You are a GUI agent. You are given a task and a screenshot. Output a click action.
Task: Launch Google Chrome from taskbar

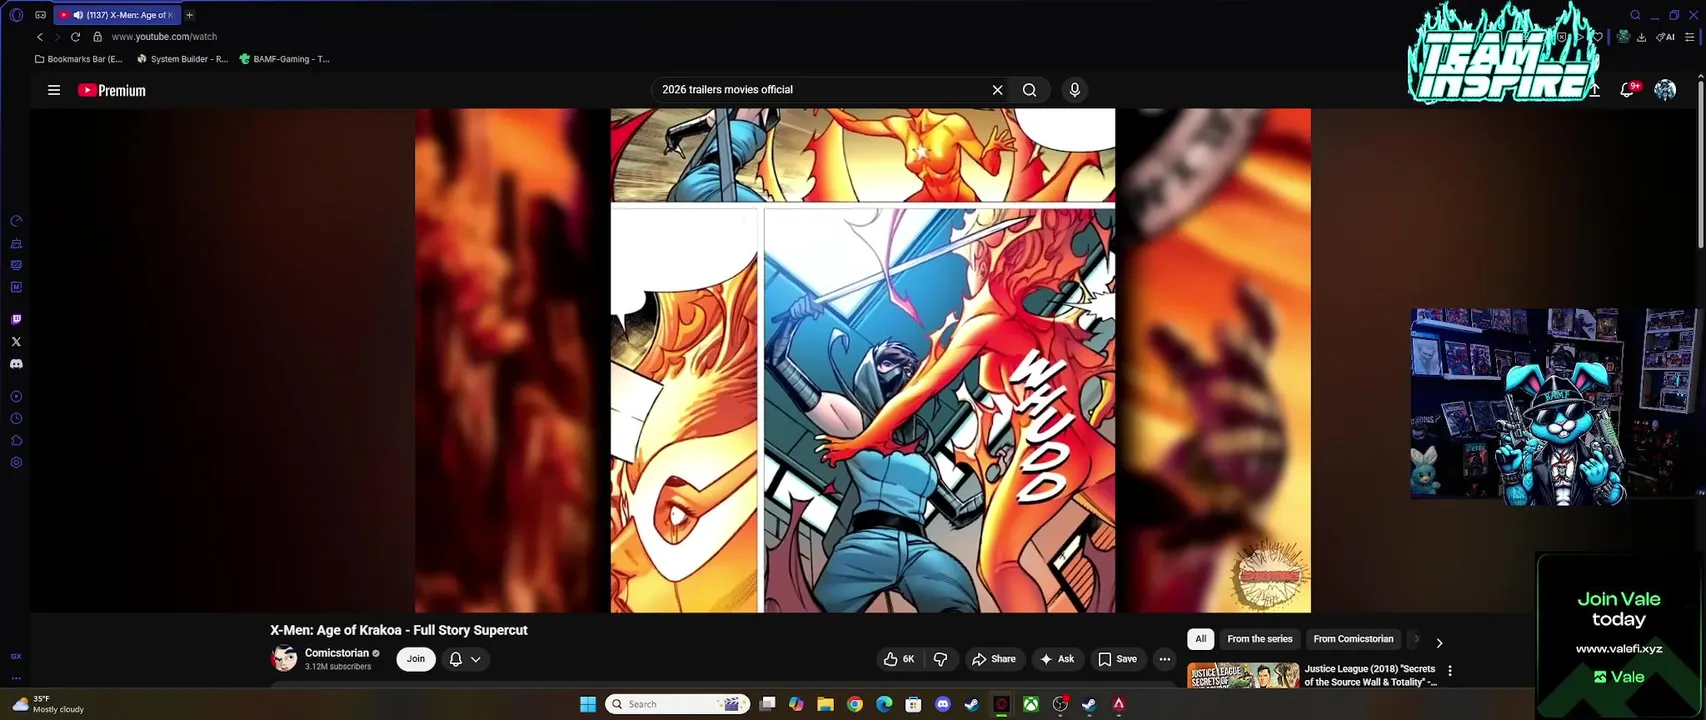(x=855, y=704)
